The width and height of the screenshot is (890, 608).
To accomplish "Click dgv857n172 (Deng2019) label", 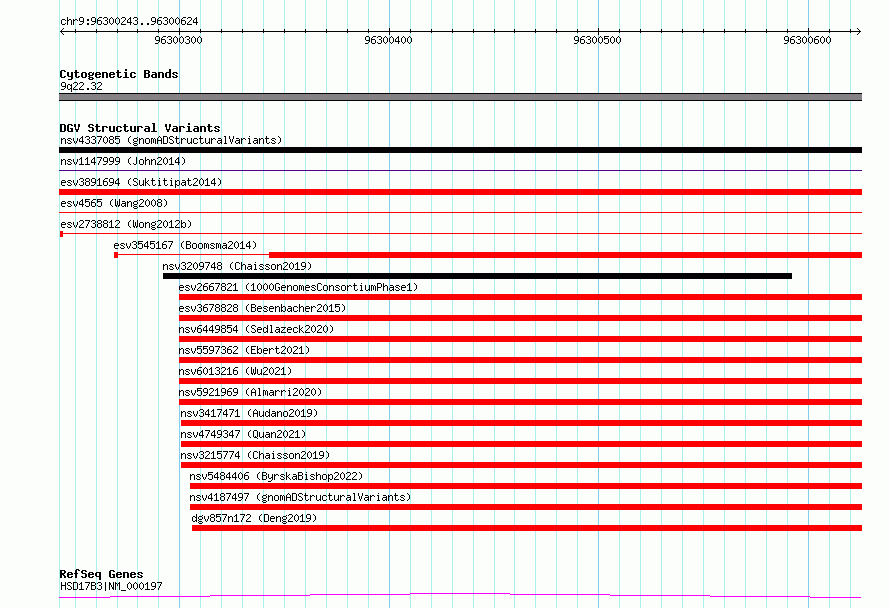I will (x=254, y=518).
